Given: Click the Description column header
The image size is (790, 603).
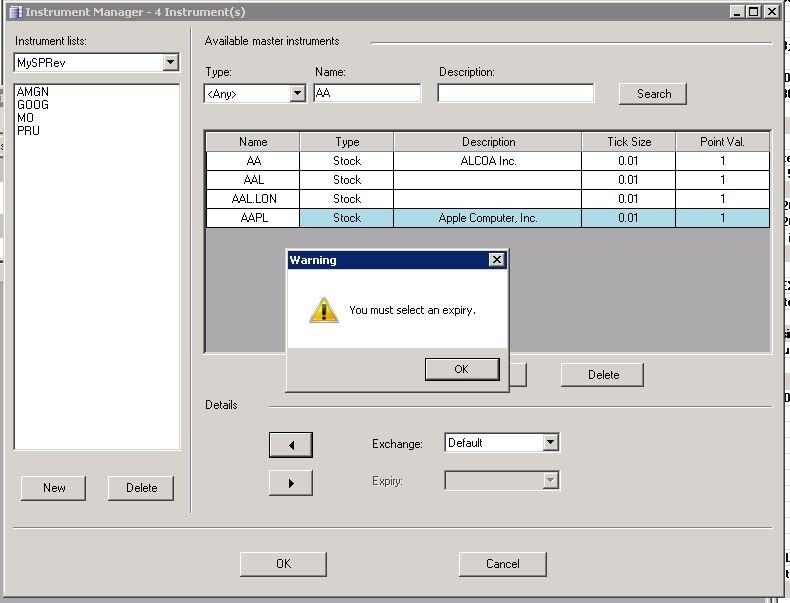Looking at the screenshot, I should click(x=488, y=142).
